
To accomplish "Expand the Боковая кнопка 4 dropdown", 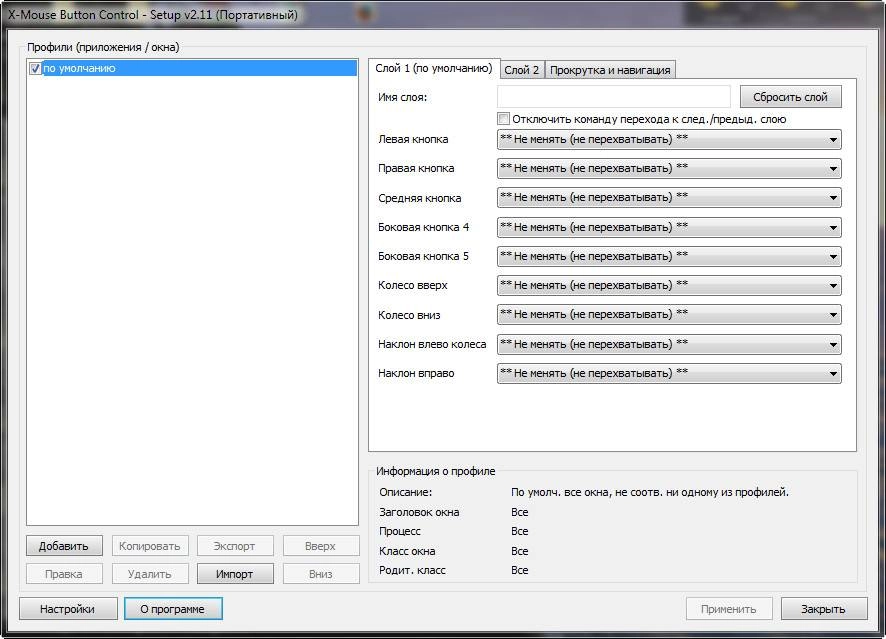I will click(669, 227).
